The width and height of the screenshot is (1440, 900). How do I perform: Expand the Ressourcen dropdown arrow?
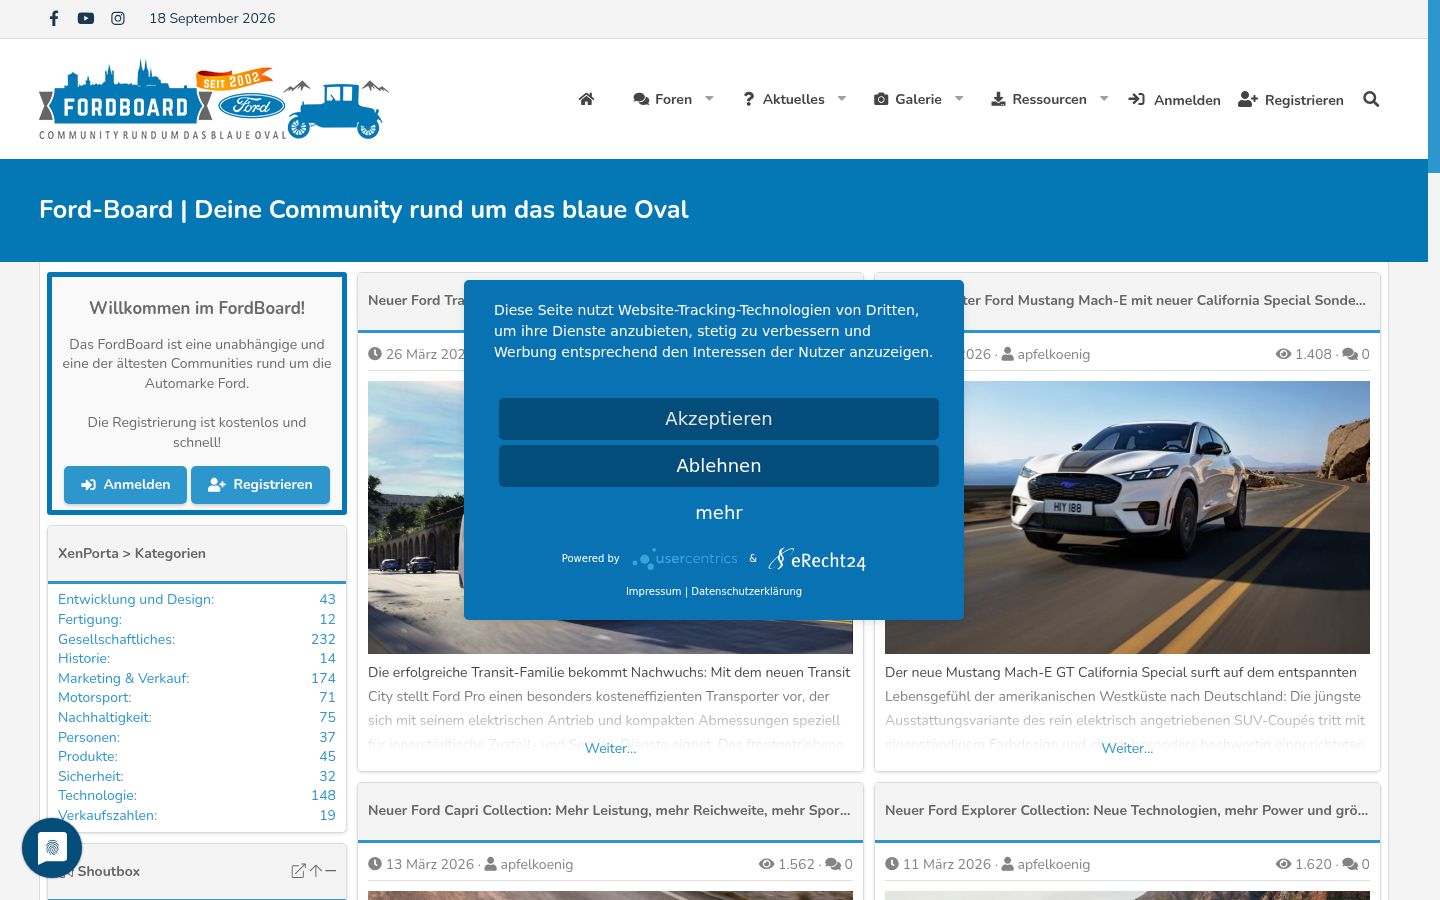point(1104,99)
